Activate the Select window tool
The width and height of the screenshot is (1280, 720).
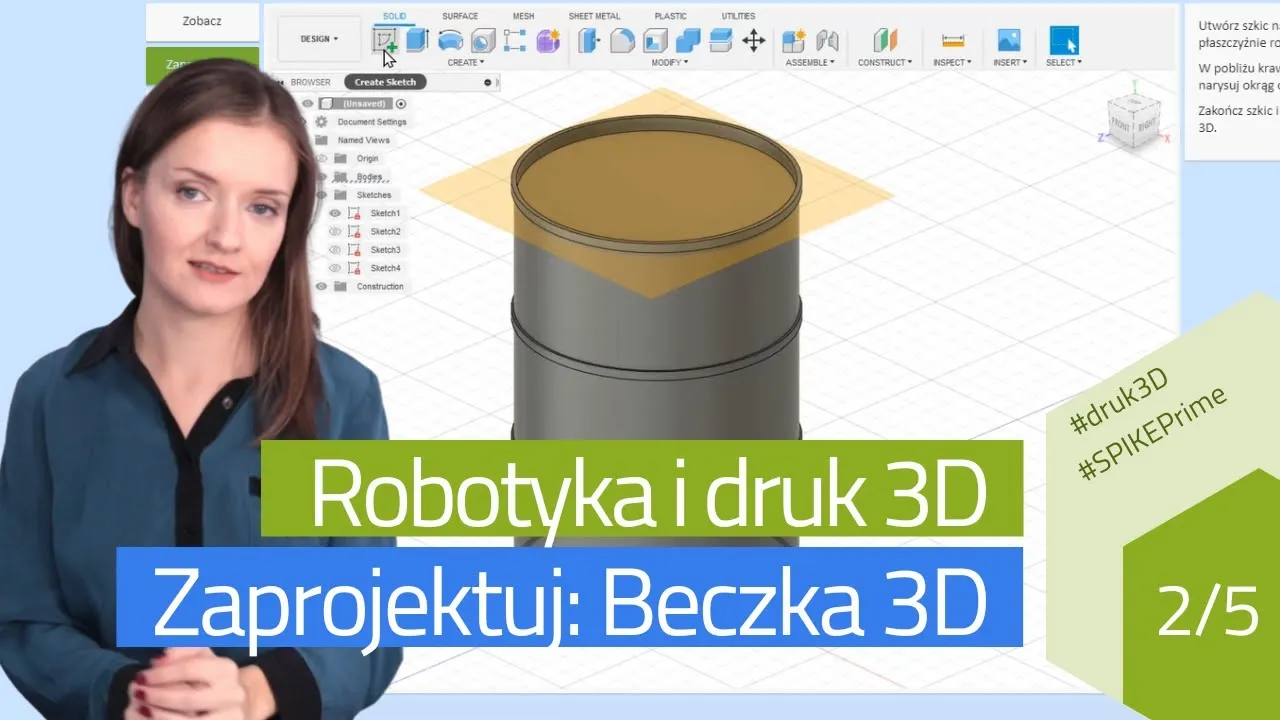click(1062, 40)
